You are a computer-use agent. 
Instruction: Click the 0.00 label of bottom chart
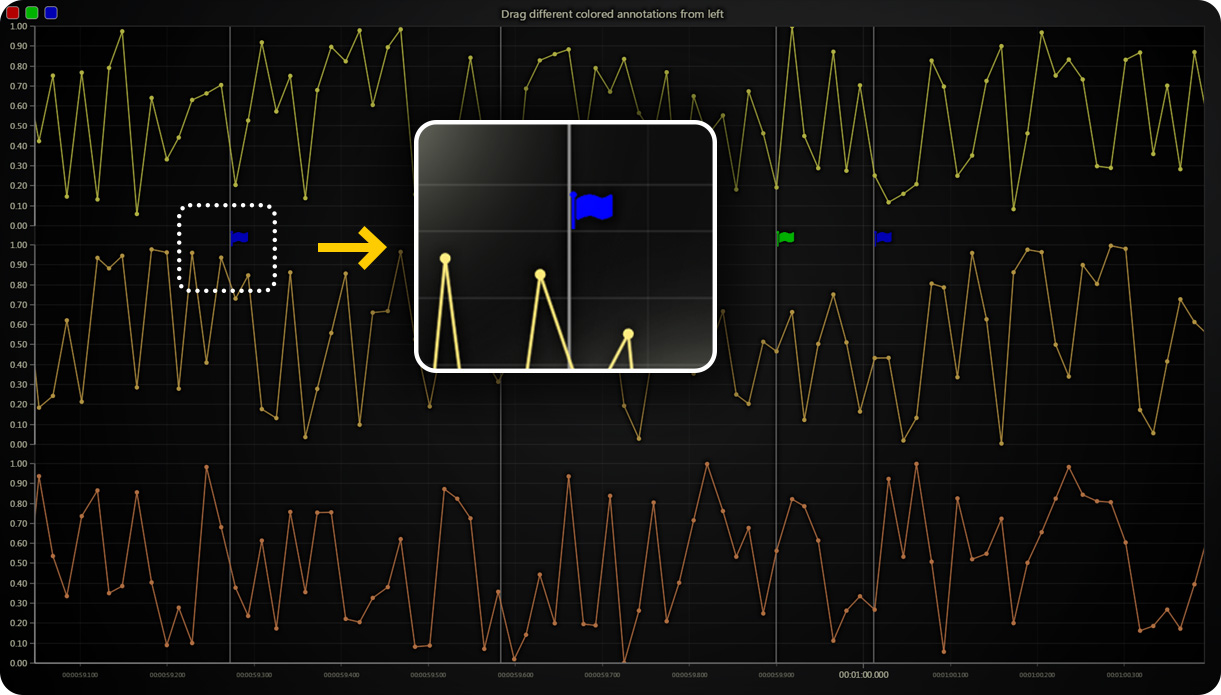click(x=18, y=663)
